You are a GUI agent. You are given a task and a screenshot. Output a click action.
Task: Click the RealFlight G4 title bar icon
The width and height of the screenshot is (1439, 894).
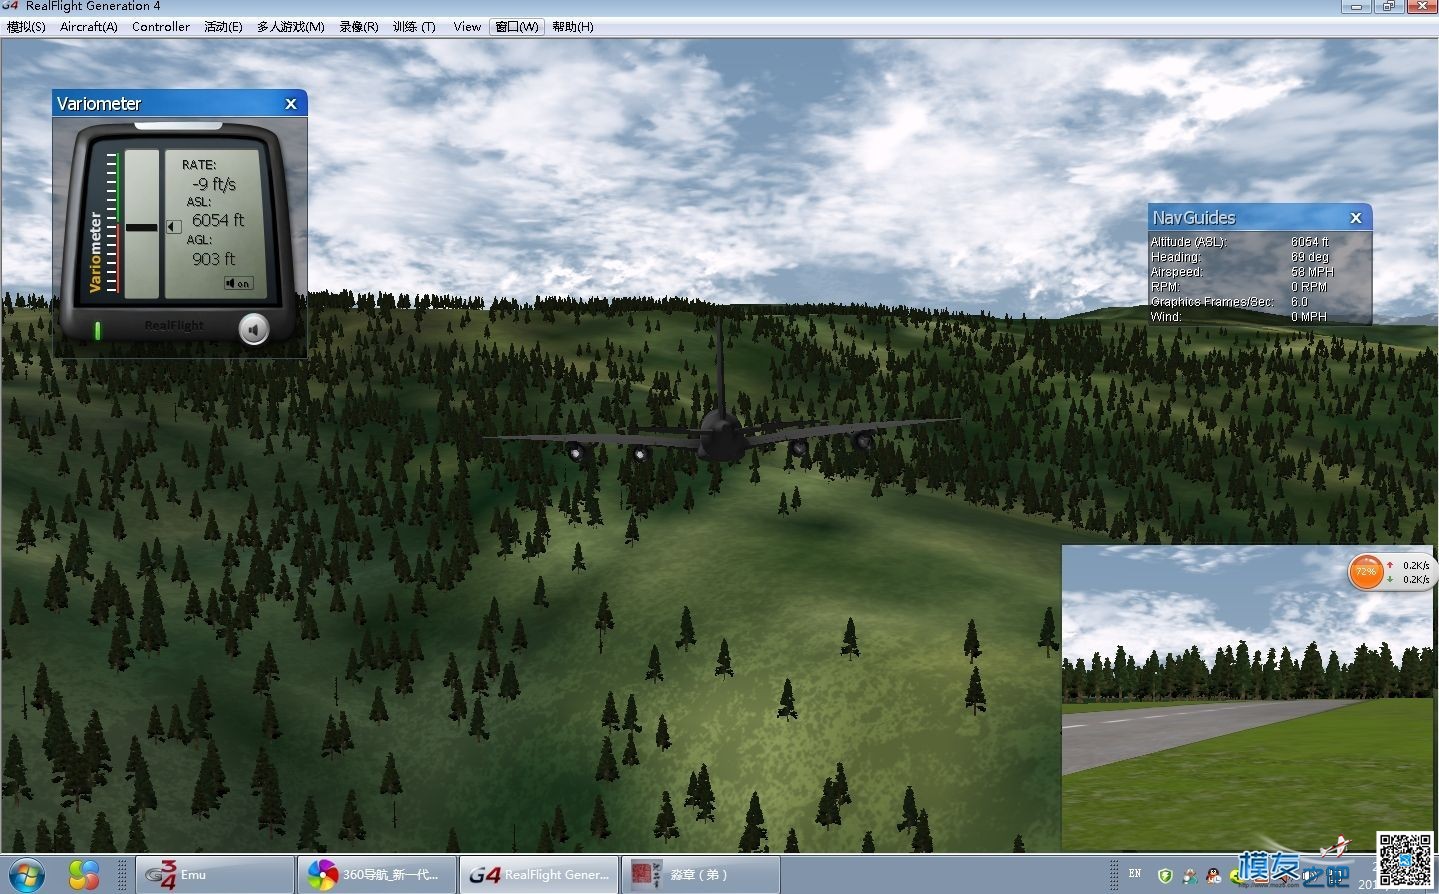coord(11,6)
